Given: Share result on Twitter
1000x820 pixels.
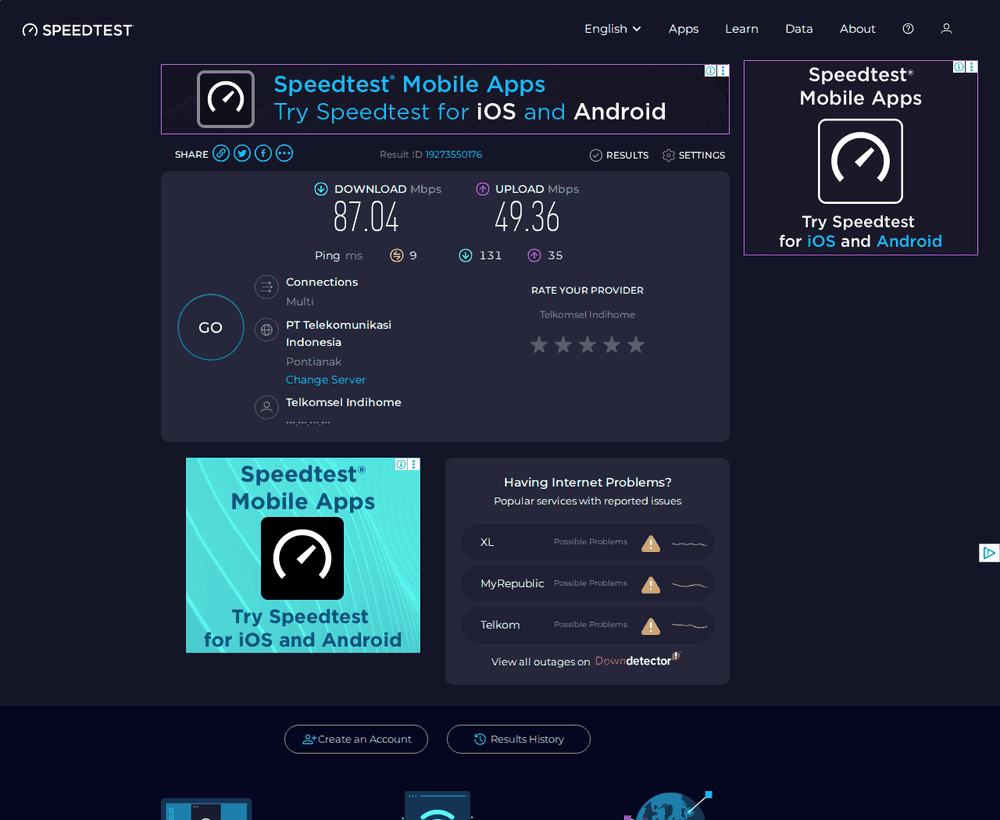Looking at the screenshot, I should pyautogui.click(x=242, y=154).
